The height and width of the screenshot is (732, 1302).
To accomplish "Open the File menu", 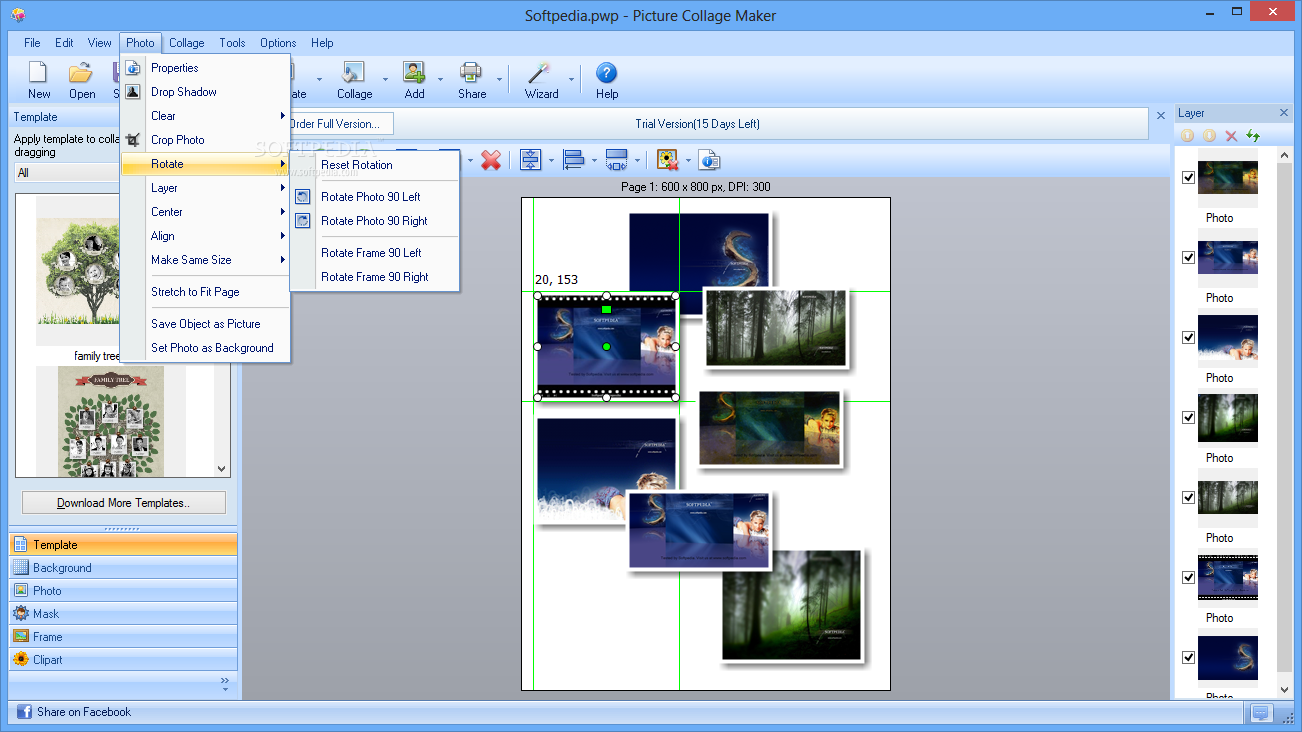I will coord(32,43).
